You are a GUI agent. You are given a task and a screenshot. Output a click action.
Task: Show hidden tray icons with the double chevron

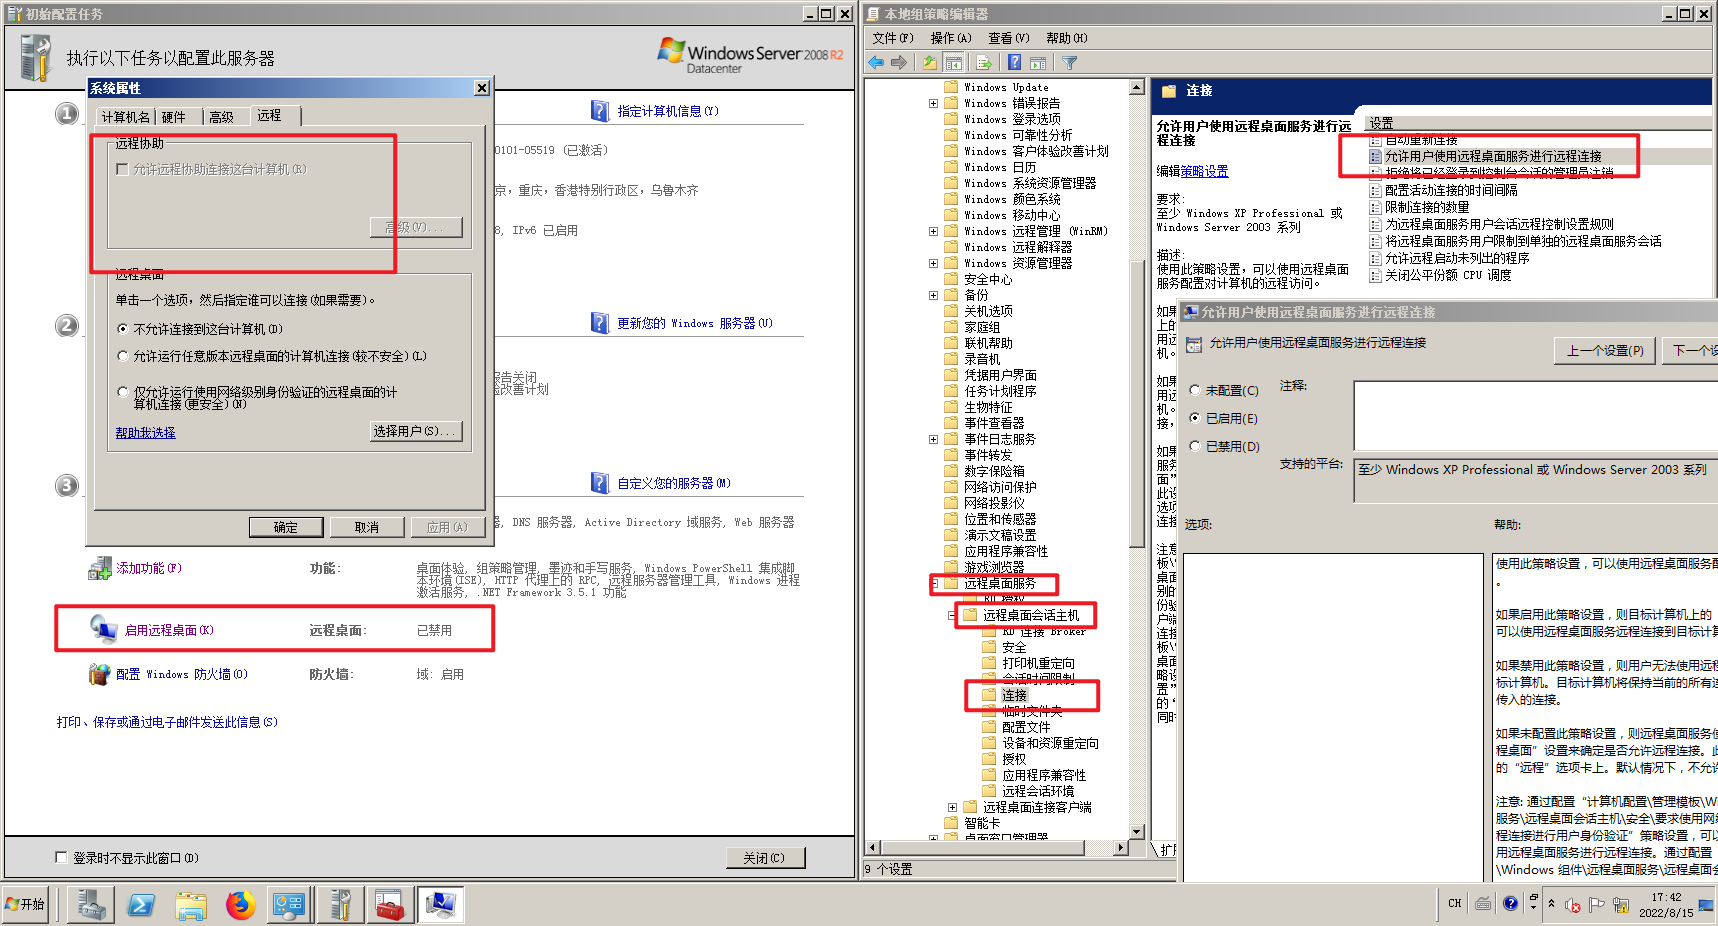click(x=1551, y=903)
